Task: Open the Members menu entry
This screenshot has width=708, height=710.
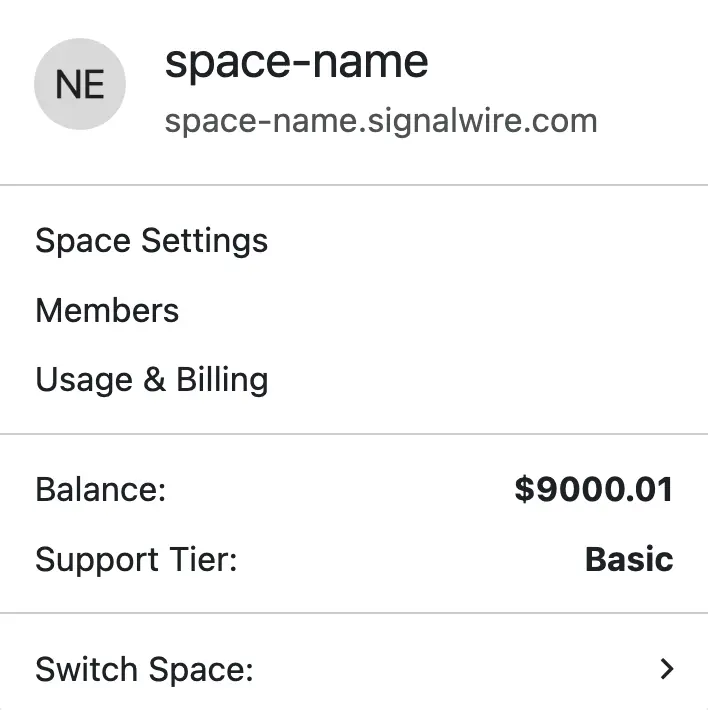Action: [x=107, y=311]
